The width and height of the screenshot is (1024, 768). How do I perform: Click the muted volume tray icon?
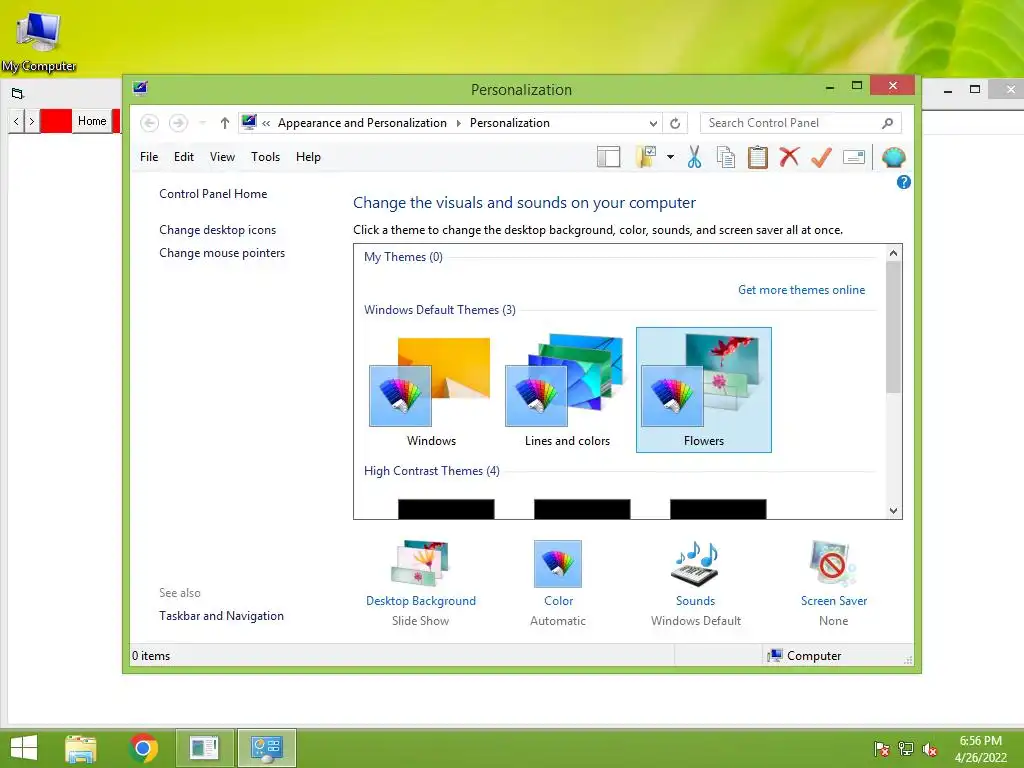[x=930, y=749]
